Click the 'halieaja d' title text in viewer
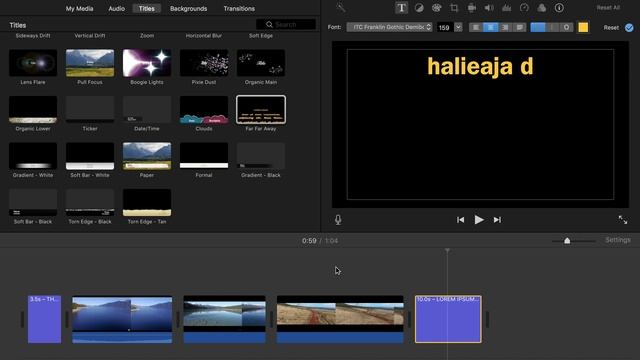This screenshot has height=360, width=640. pos(480,67)
